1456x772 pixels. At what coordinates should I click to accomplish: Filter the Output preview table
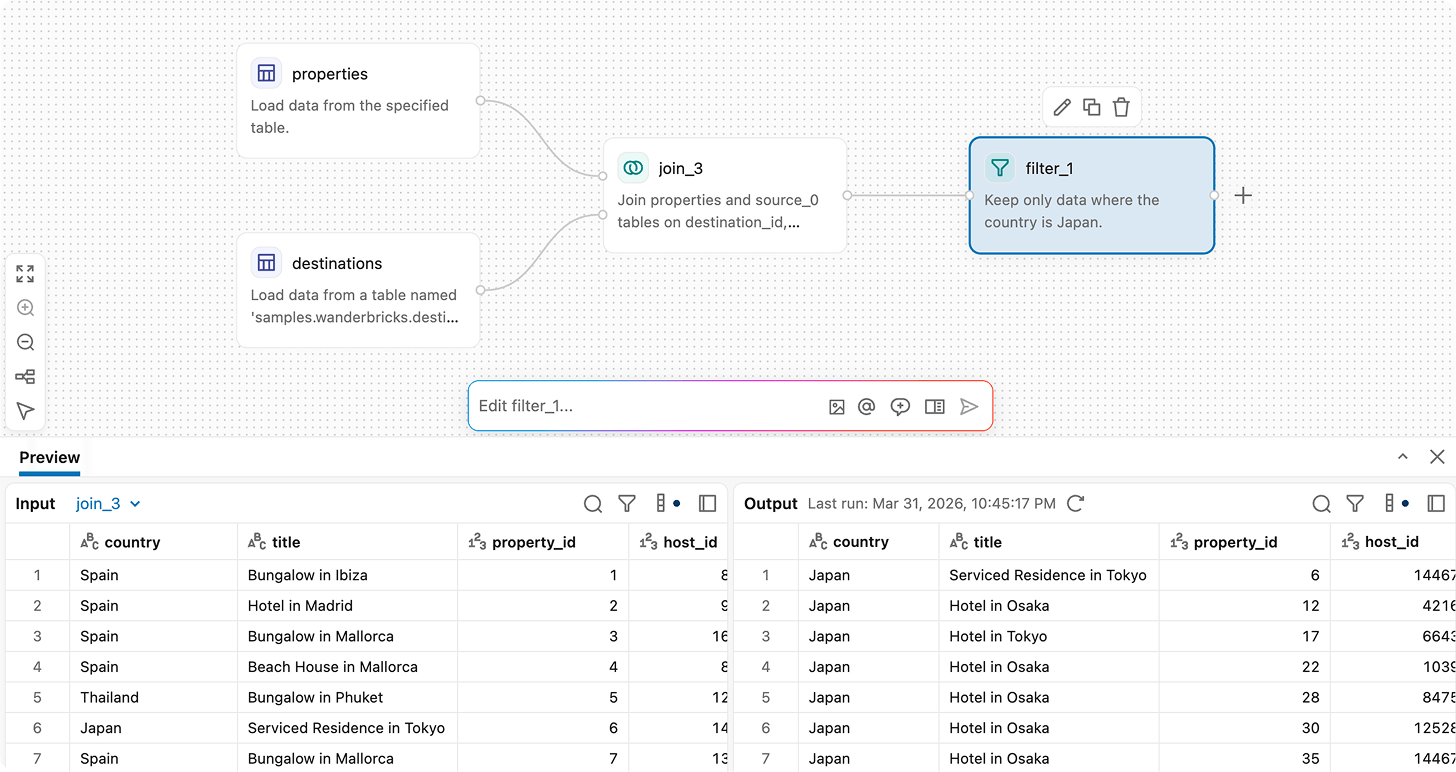[x=1355, y=504]
